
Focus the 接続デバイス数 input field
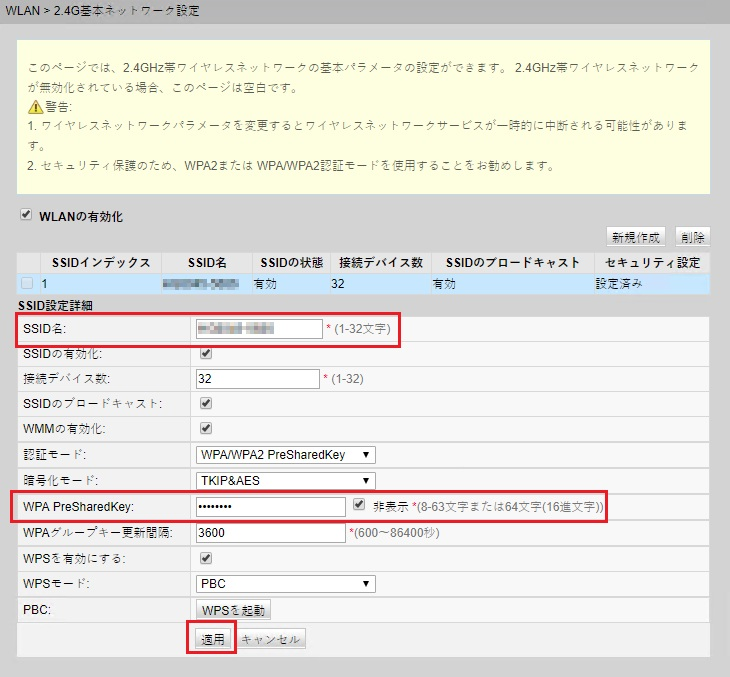pos(257,379)
